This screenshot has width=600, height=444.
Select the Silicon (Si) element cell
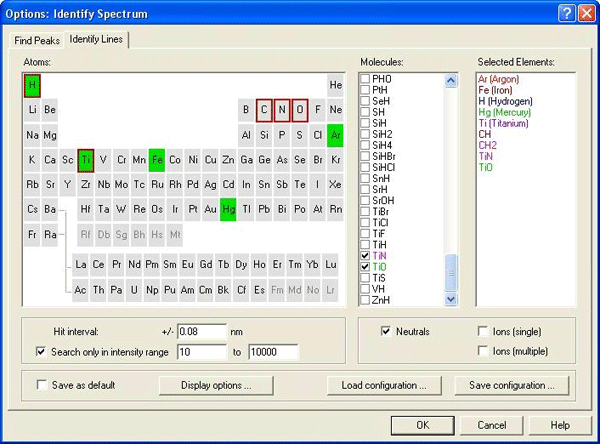click(264, 135)
